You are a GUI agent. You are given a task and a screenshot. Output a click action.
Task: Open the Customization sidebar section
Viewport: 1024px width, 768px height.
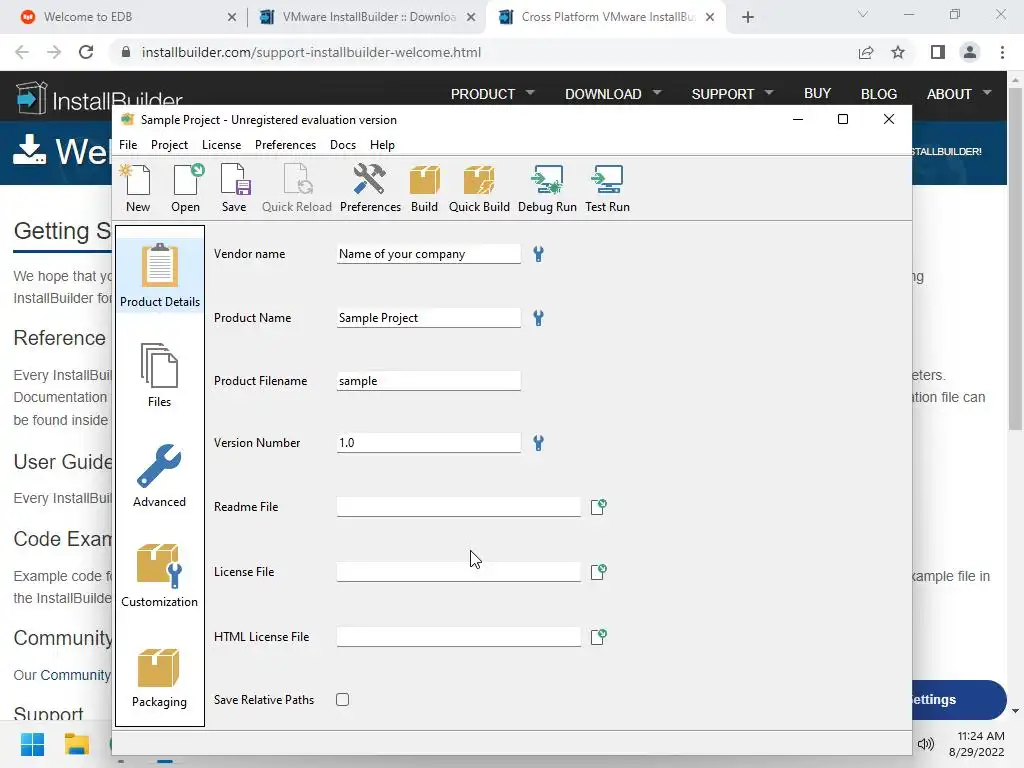(x=159, y=576)
